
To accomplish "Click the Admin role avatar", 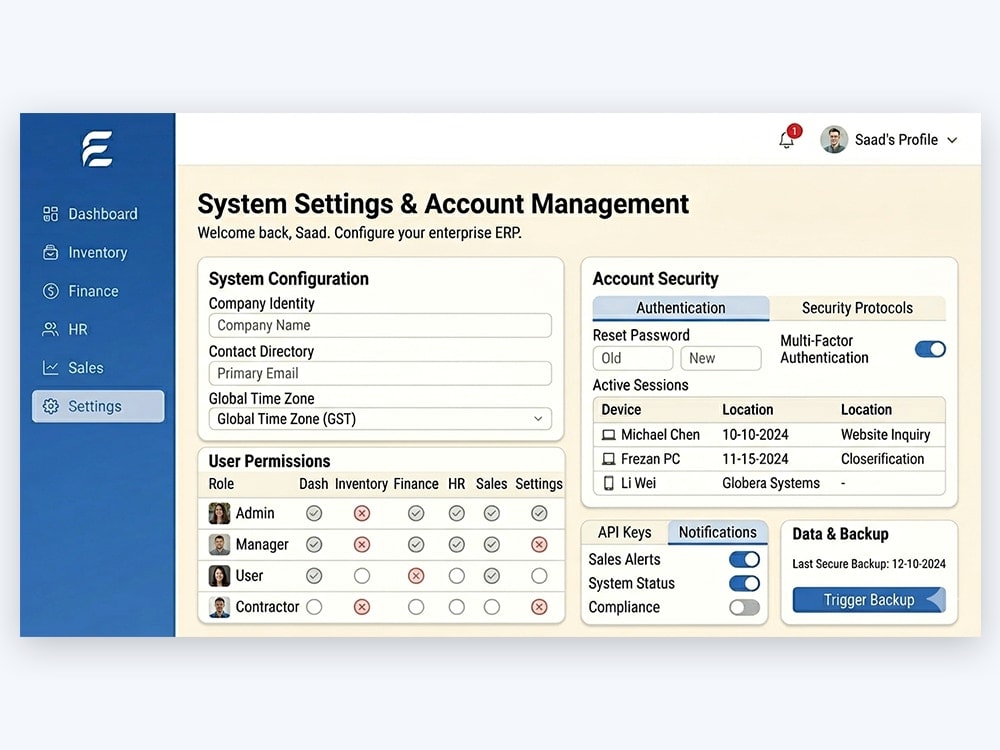I will point(219,513).
